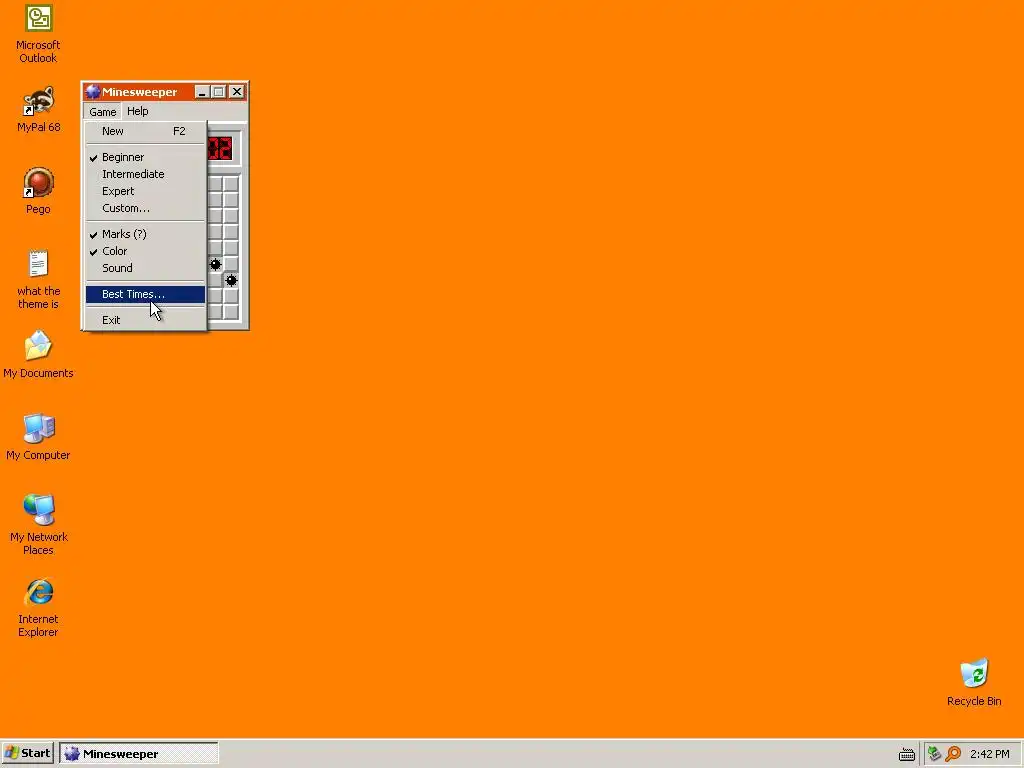Minimize the Minesweeper window
This screenshot has width=1024, height=768.
202,92
